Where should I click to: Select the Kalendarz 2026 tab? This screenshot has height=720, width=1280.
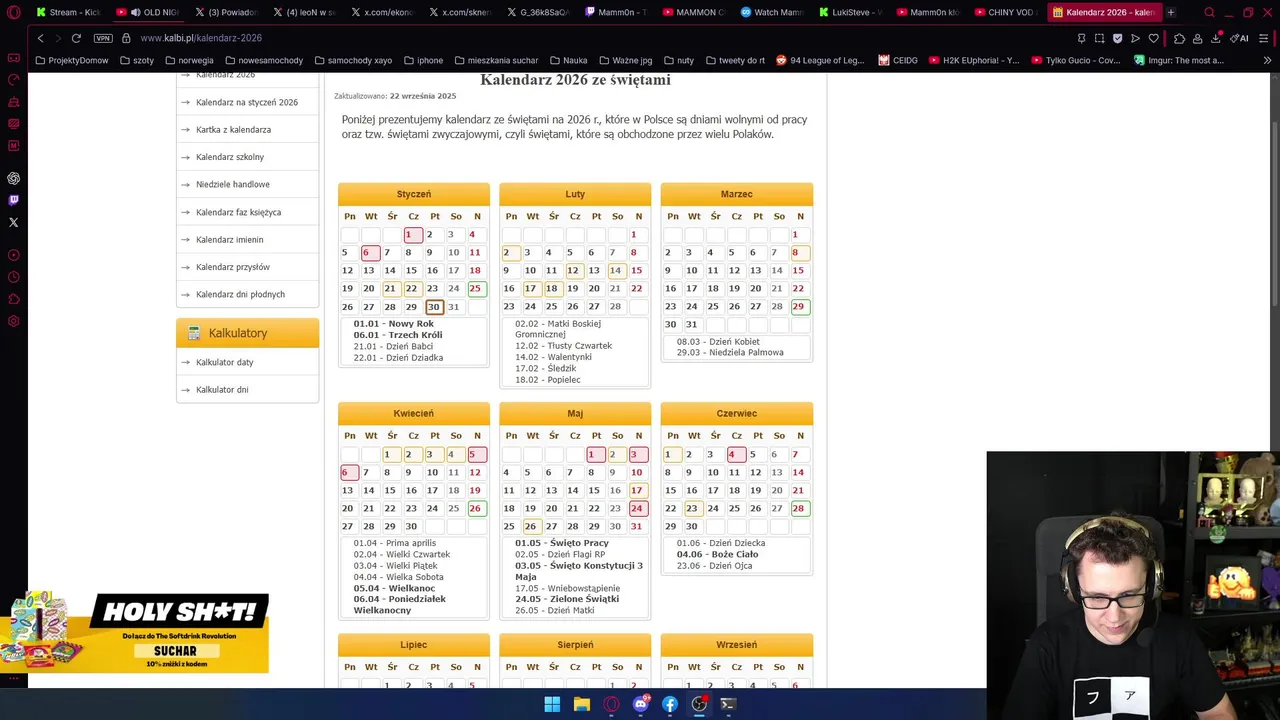1103,12
